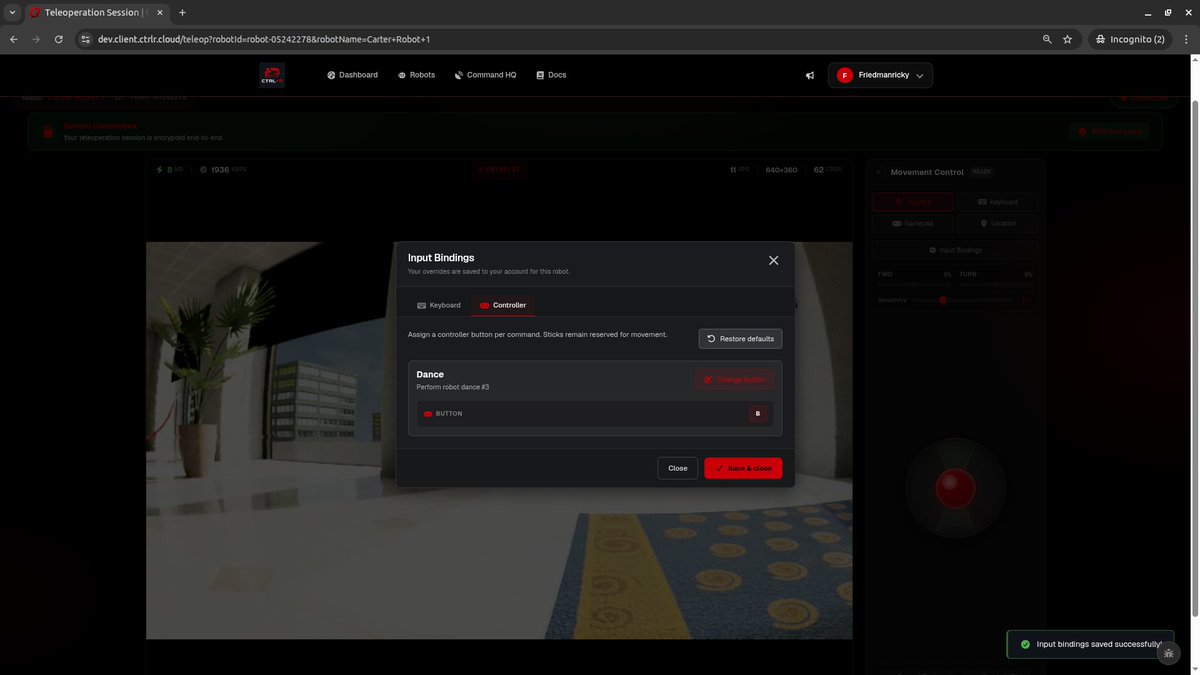Click the browser Back arrow
The image size is (1200, 675).
pos(13,39)
